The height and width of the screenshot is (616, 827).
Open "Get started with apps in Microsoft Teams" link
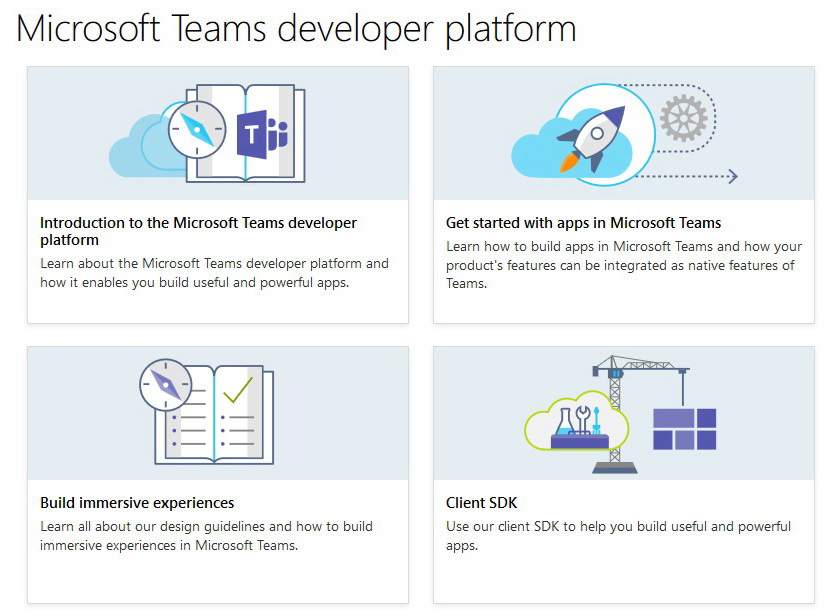click(x=583, y=222)
